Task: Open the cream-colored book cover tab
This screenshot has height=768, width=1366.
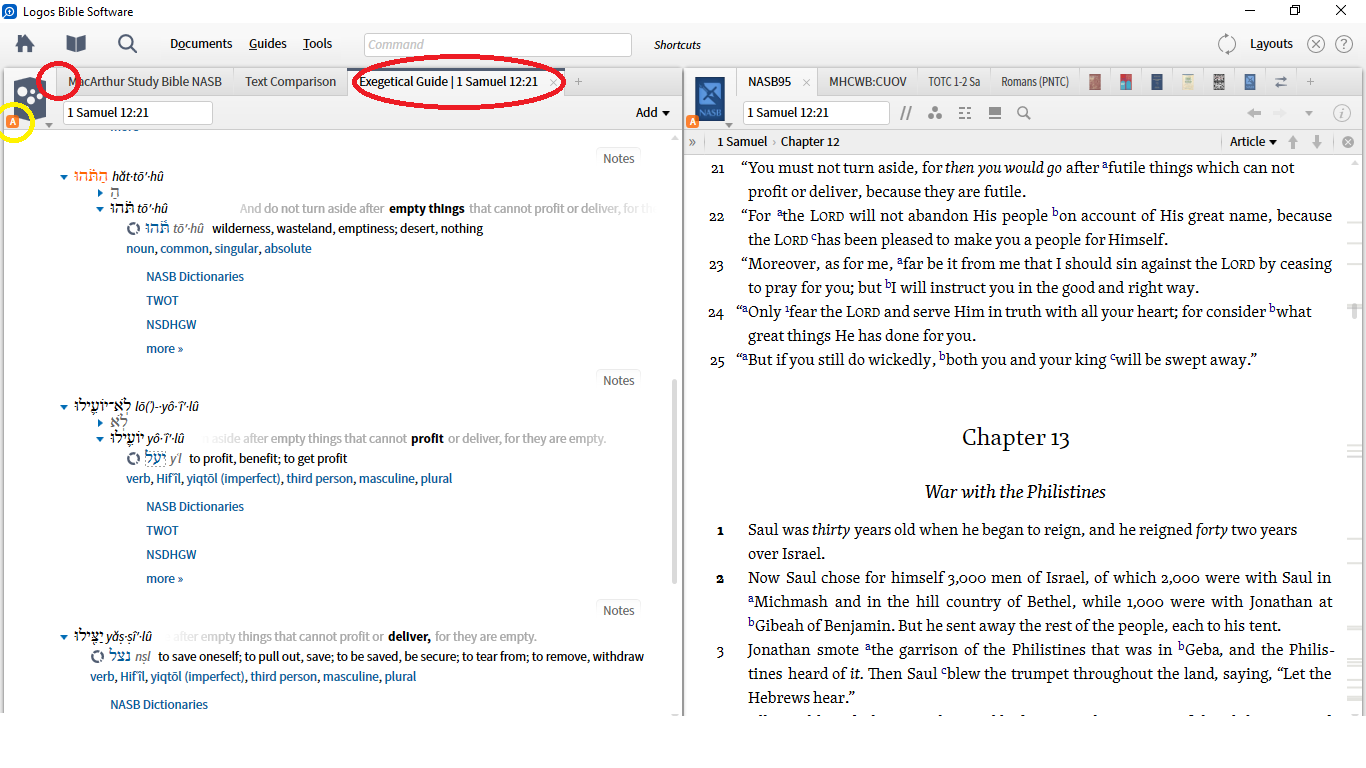Action: 1188,82
